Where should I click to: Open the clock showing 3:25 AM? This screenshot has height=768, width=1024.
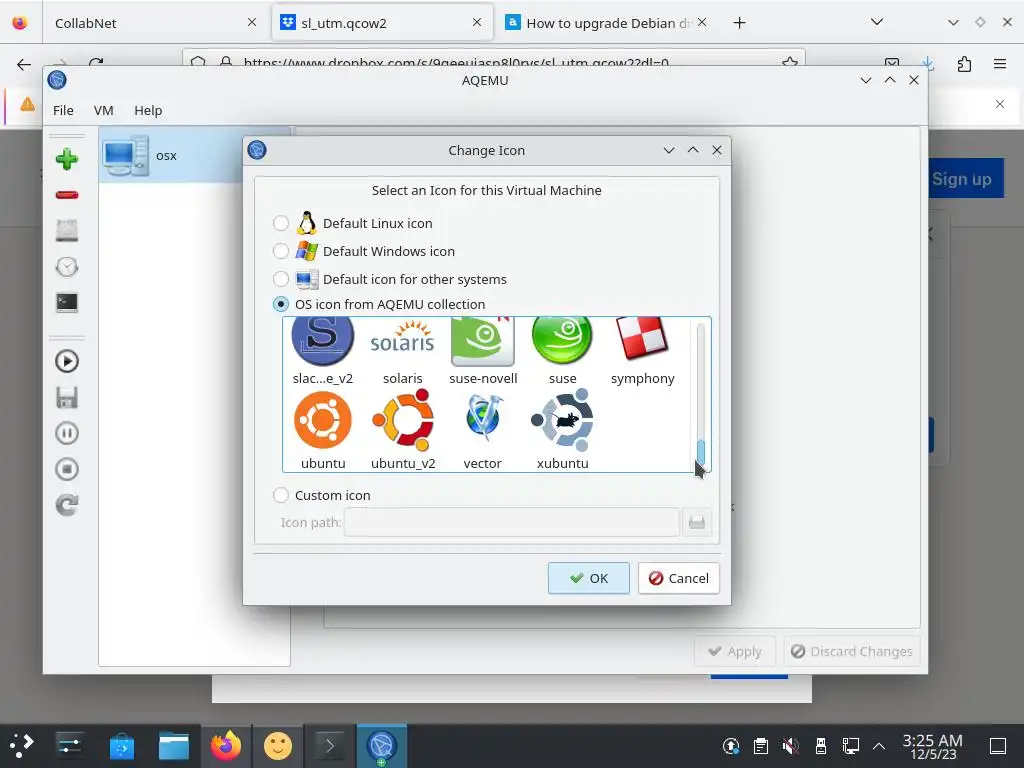[933, 746]
